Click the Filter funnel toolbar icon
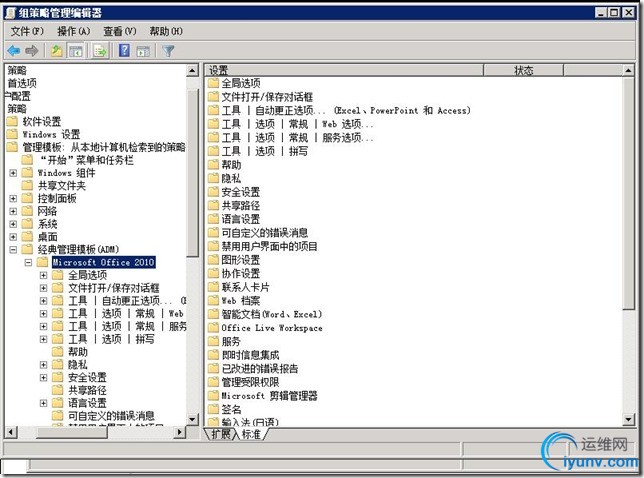Screen dimensions: 644x478 click(x=168, y=51)
